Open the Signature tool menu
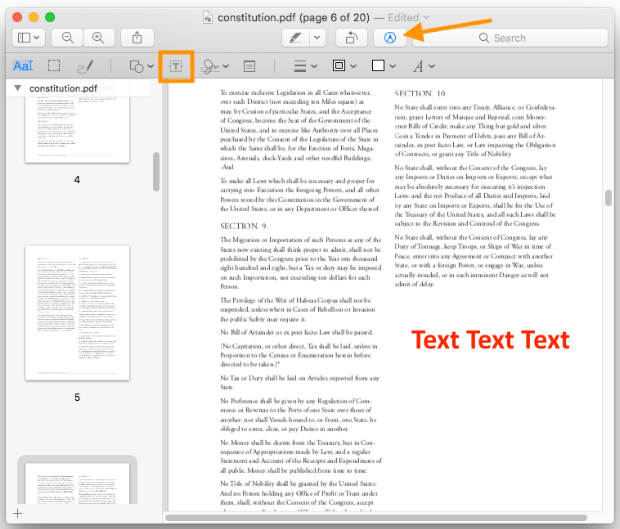The image size is (620, 529). tap(215, 66)
